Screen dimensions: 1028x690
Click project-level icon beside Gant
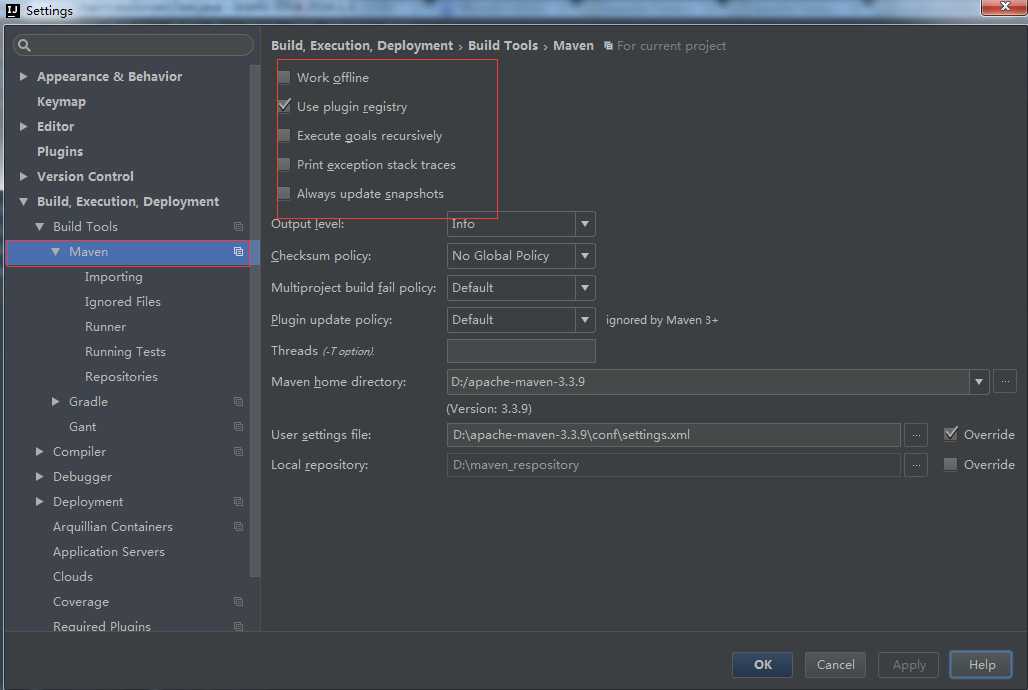(239, 426)
